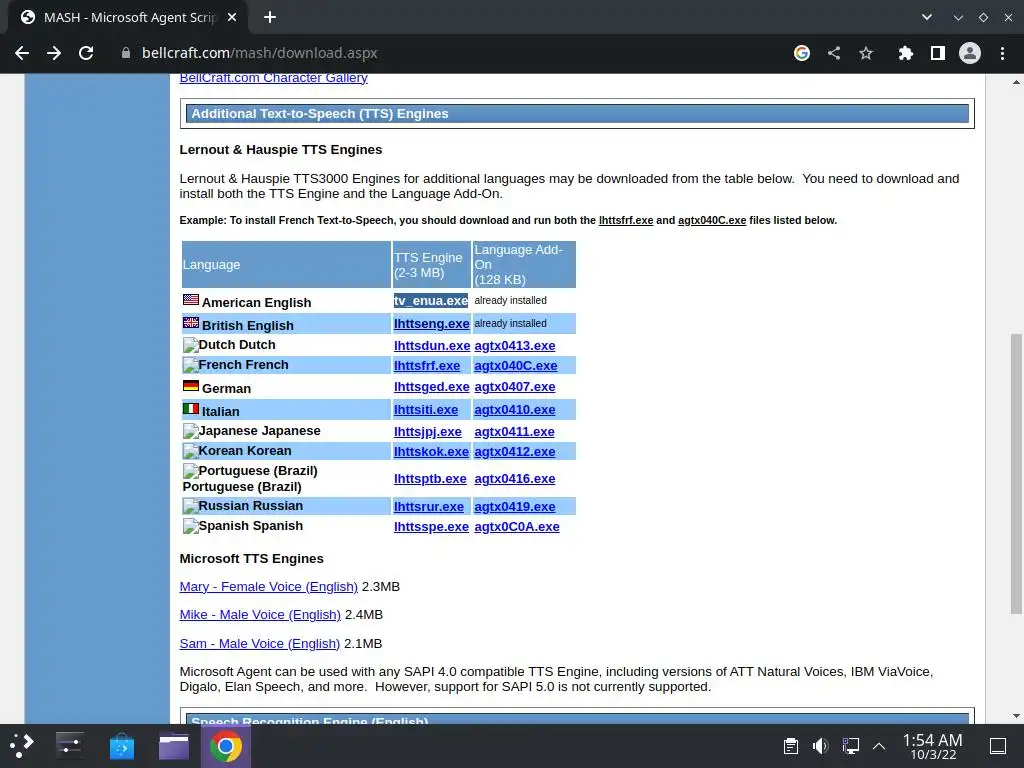This screenshot has width=1024, height=768.
Task: Bookmark this page with star icon
Action: pyautogui.click(x=866, y=53)
